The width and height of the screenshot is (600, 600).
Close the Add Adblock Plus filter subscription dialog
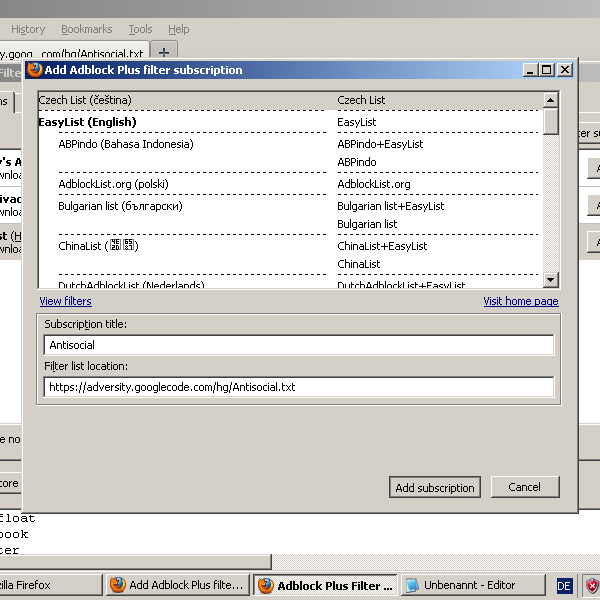(x=565, y=70)
